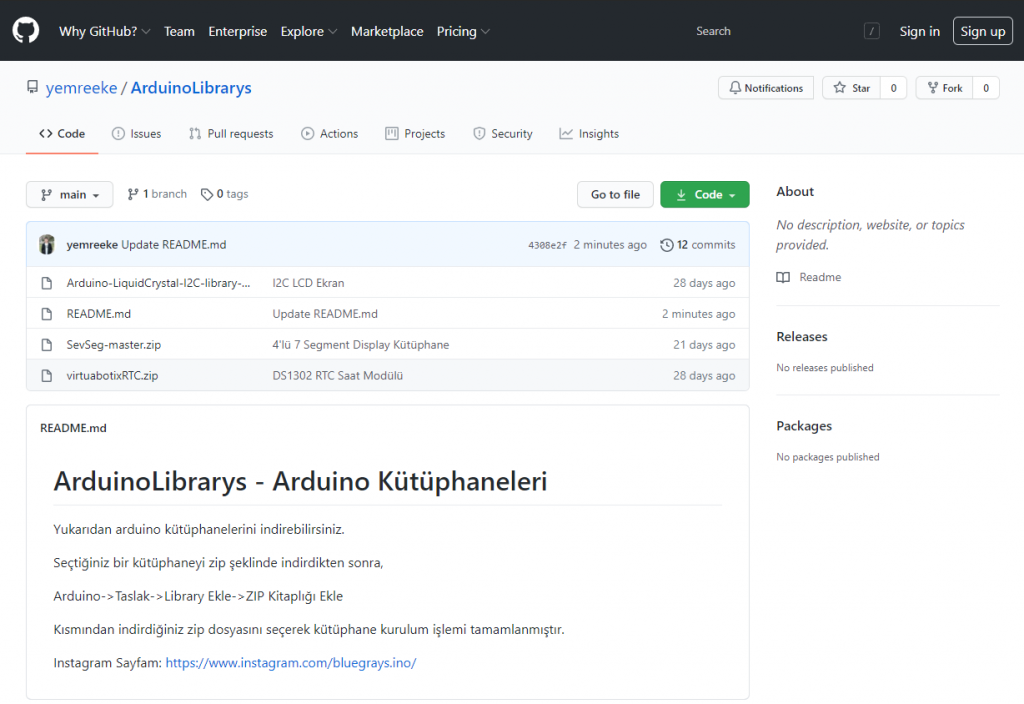Switch to the Actions tab
Screen dimensions: 1024x704
tap(329, 133)
